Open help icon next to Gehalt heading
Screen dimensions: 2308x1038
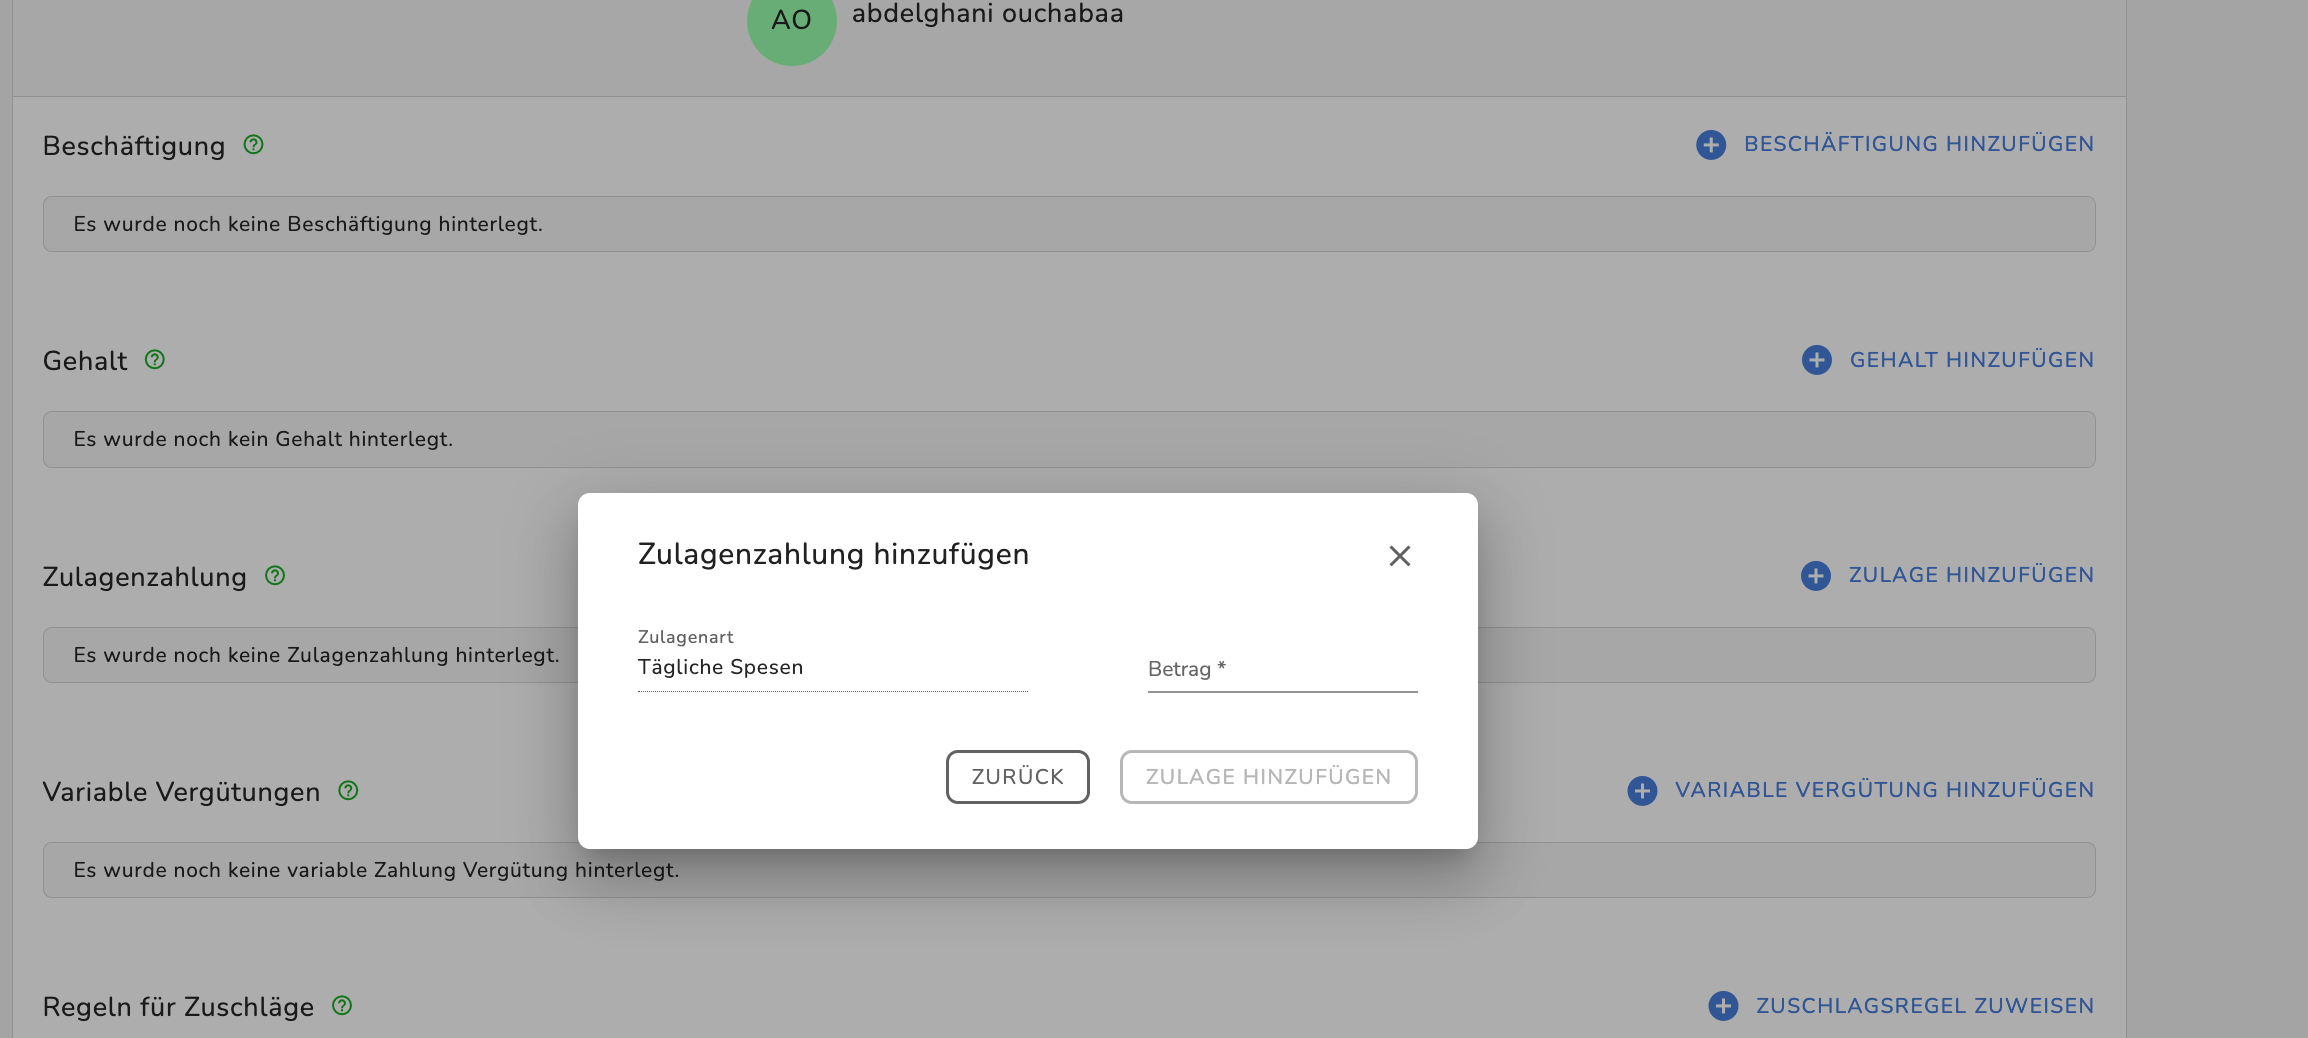(155, 359)
